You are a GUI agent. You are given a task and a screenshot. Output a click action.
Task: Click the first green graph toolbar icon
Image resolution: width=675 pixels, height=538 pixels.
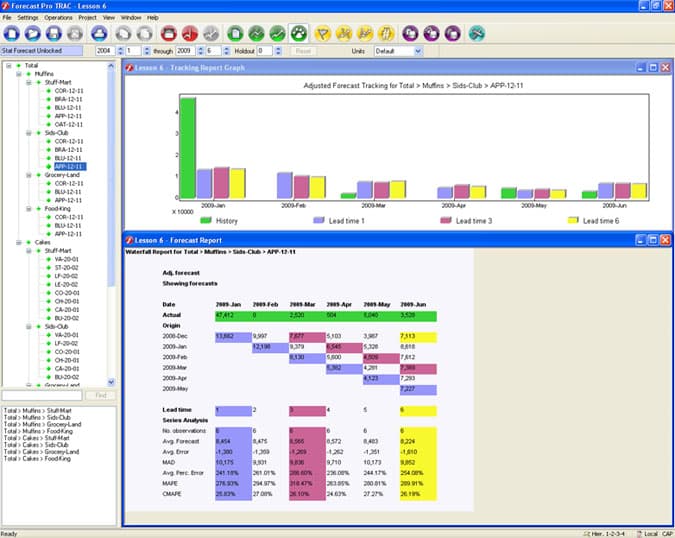256,33
